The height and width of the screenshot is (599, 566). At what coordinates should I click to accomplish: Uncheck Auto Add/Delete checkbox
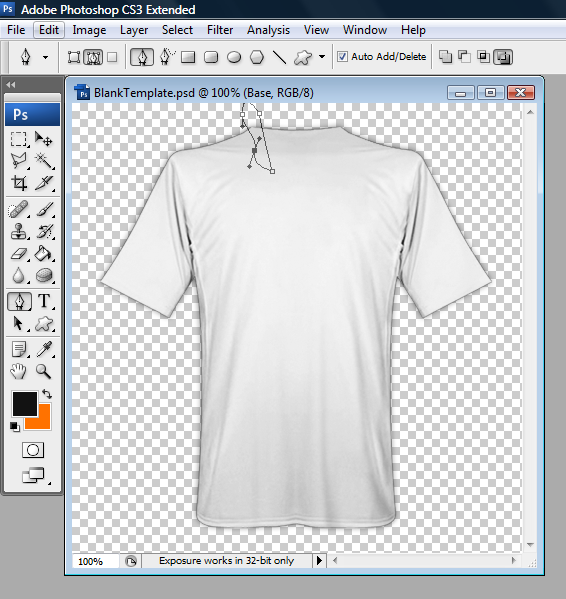[342, 57]
